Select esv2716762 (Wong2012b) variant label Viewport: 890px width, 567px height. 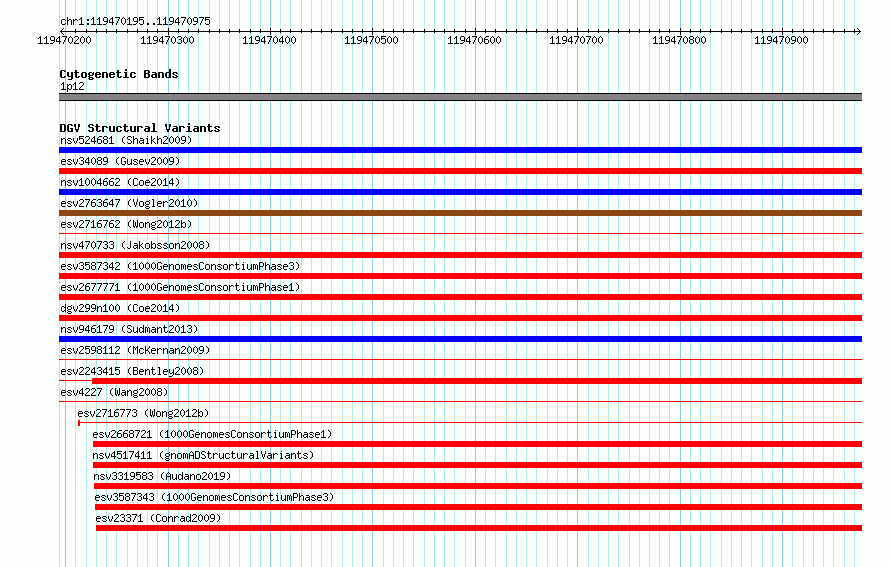pyautogui.click(x=126, y=224)
